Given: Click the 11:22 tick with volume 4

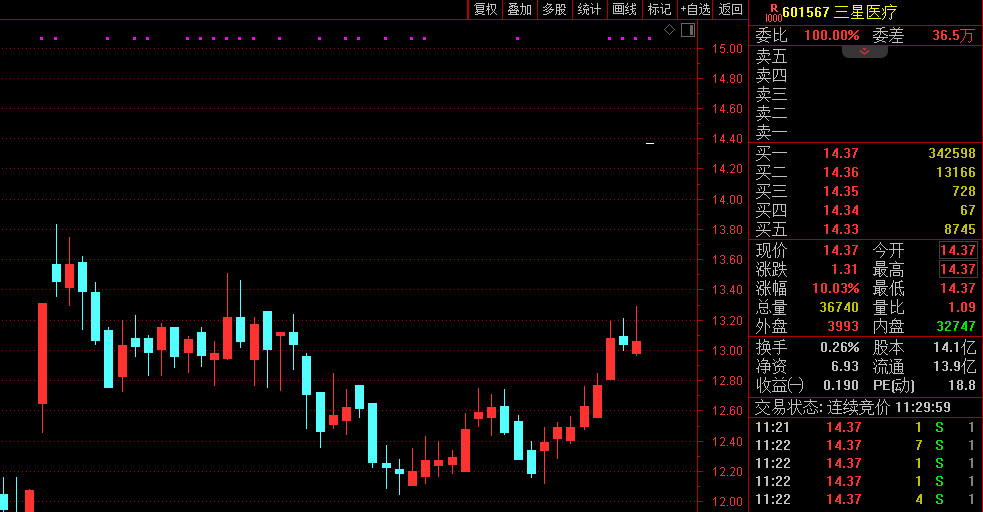Looking at the screenshot, I should (865, 499).
